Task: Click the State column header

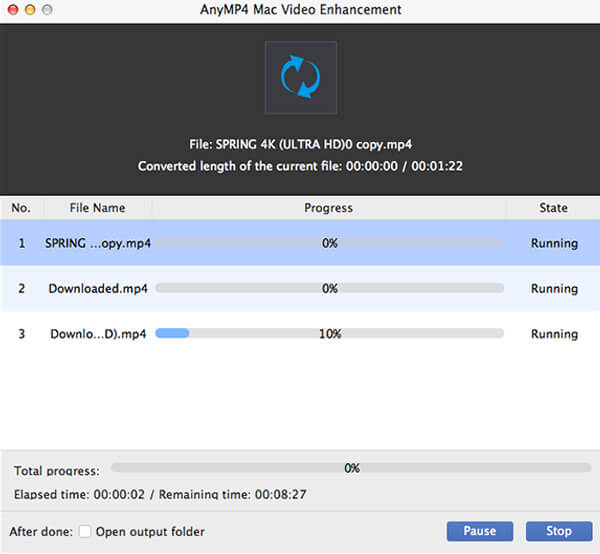Action: click(x=552, y=208)
